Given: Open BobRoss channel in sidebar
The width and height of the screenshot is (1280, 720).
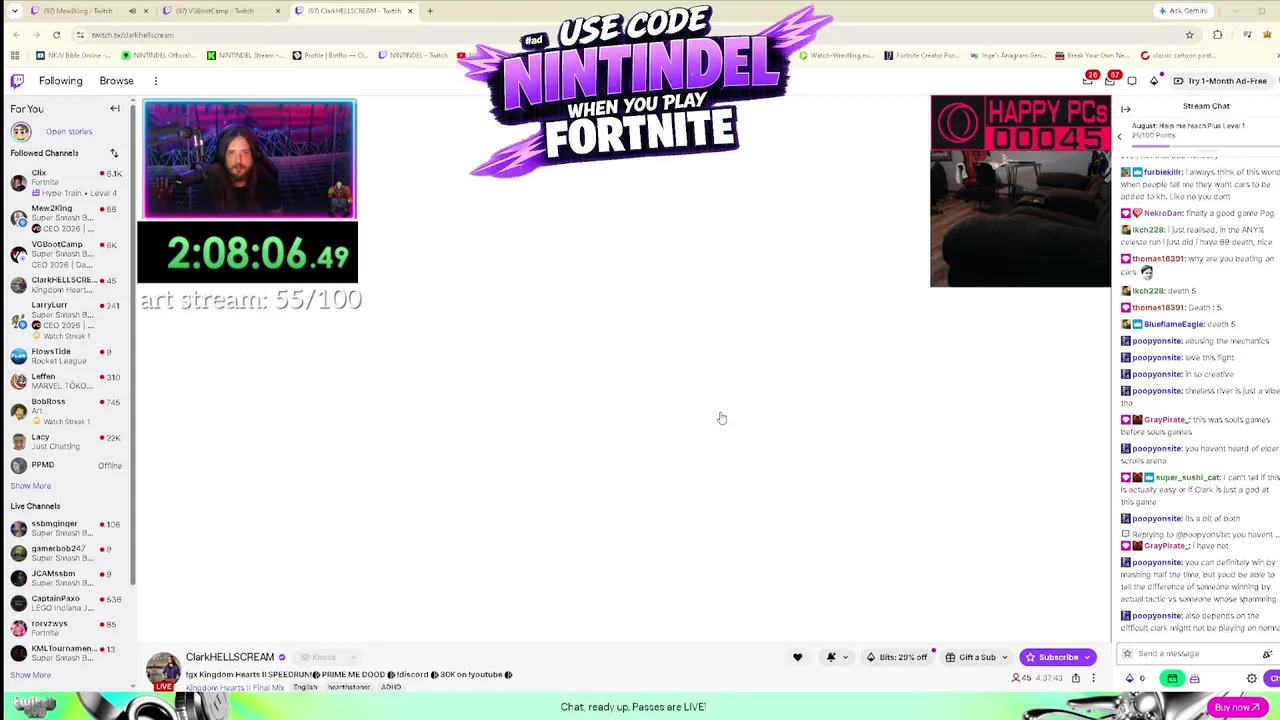Looking at the screenshot, I should 66,410.
